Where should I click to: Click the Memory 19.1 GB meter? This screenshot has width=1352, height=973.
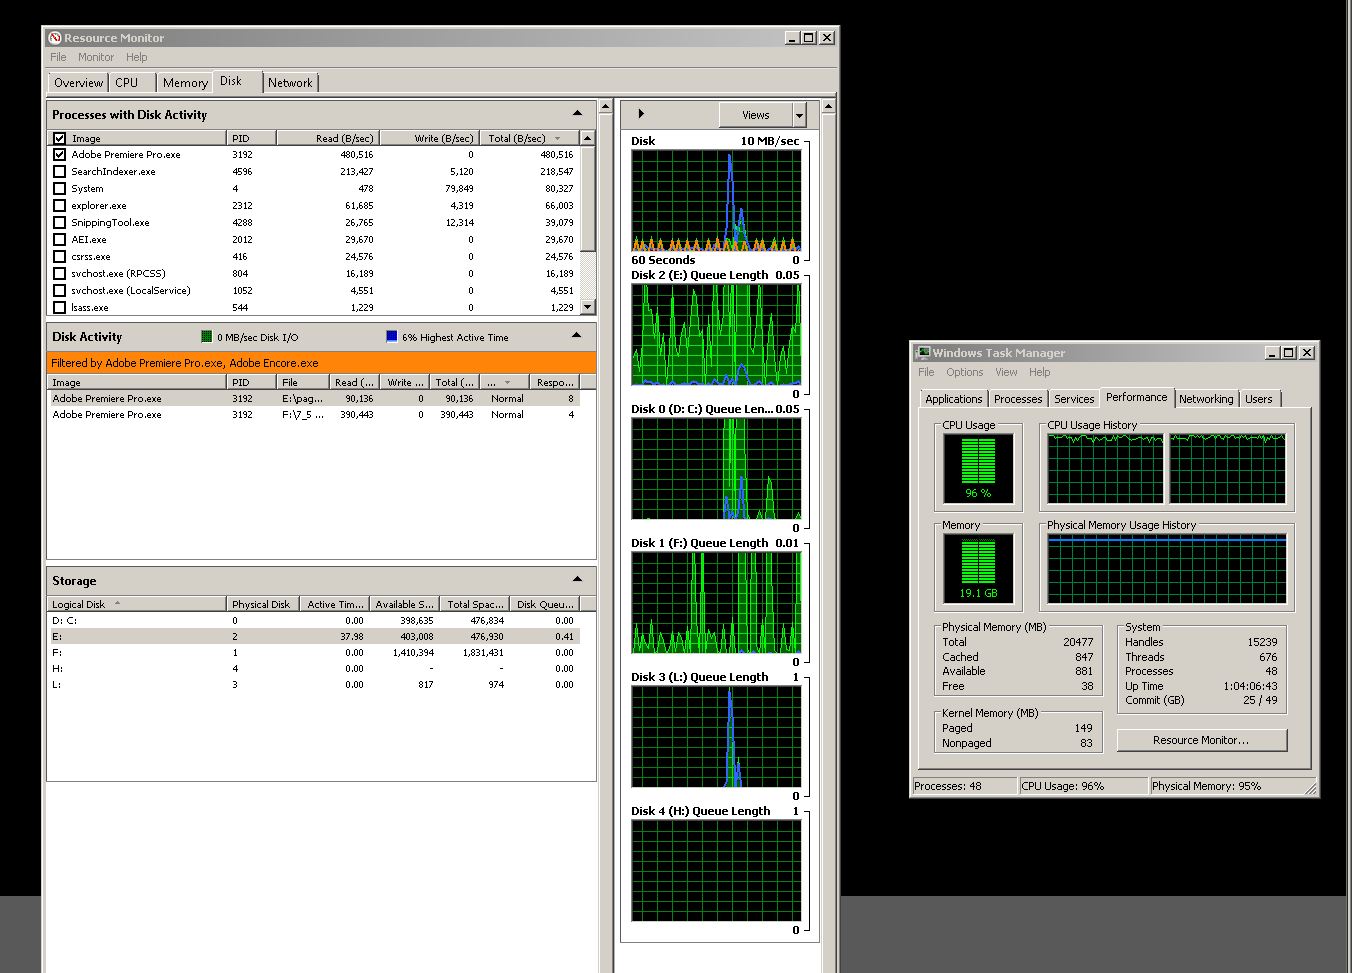(978, 568)
